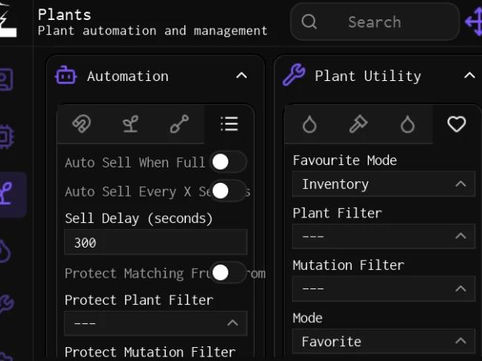Collapse the Automation panel
This screenshot has width=482, height=361.
pos(242,76)
